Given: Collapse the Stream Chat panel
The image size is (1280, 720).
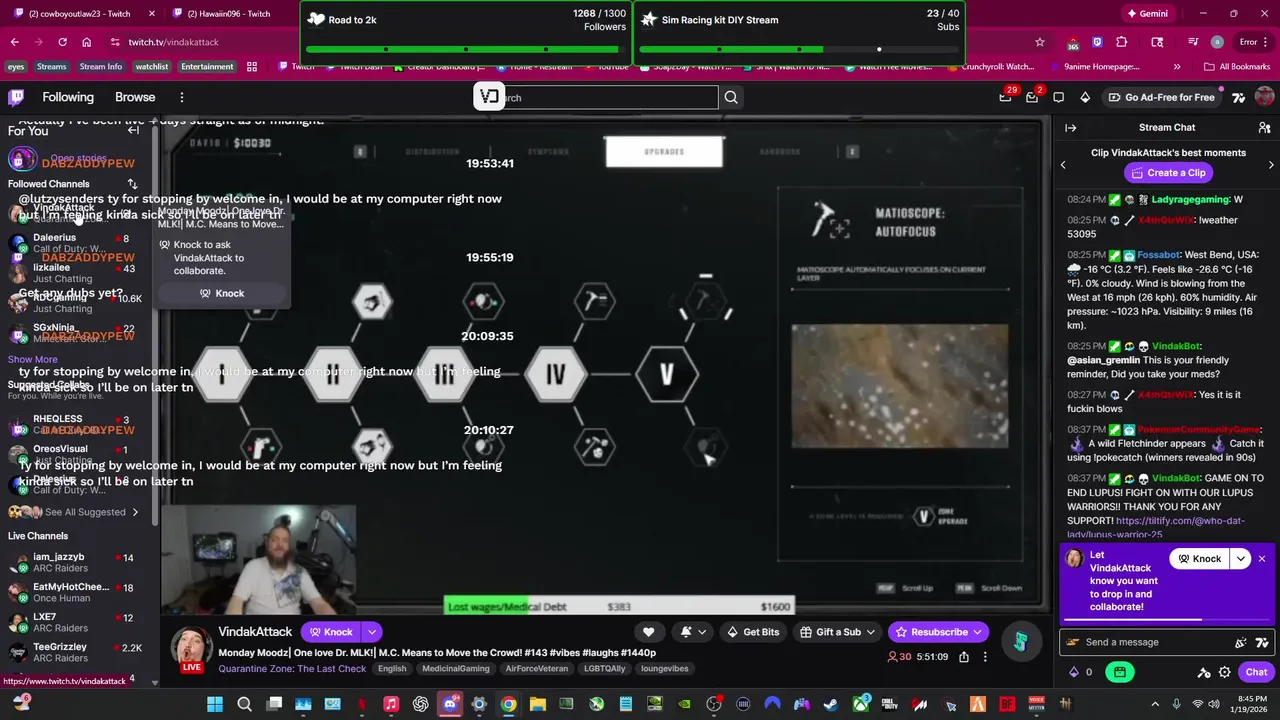Looking at the screenshot, I should pyautogui.click(x=1070, y=128).
